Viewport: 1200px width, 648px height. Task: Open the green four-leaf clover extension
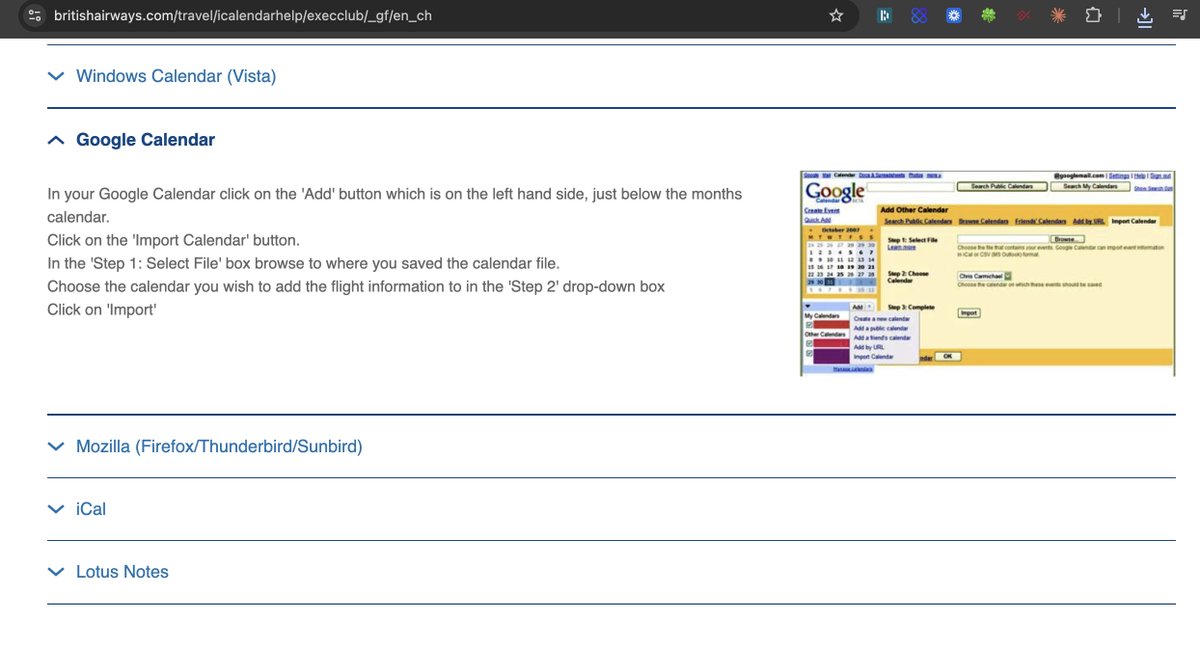[988, 16]
